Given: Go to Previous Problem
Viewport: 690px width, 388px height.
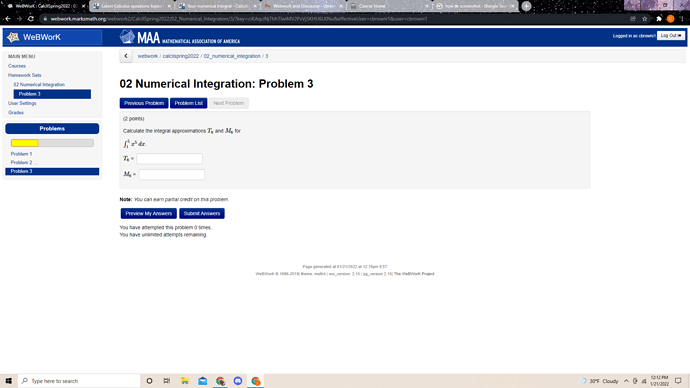Looking at the screenshot, I should point(144,103).
